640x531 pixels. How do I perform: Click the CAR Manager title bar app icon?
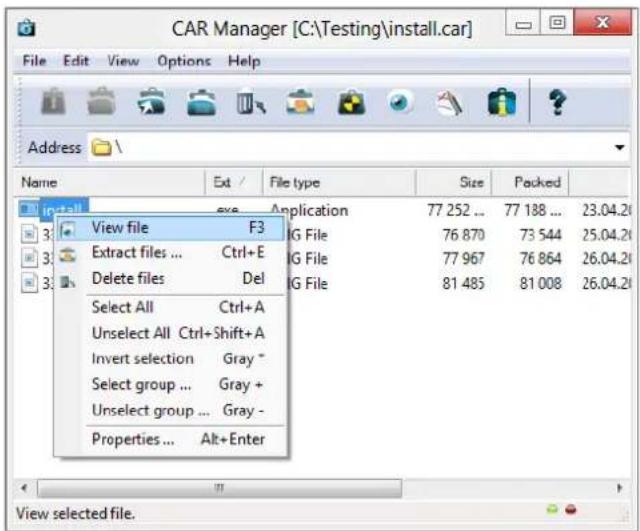[27, 28]
